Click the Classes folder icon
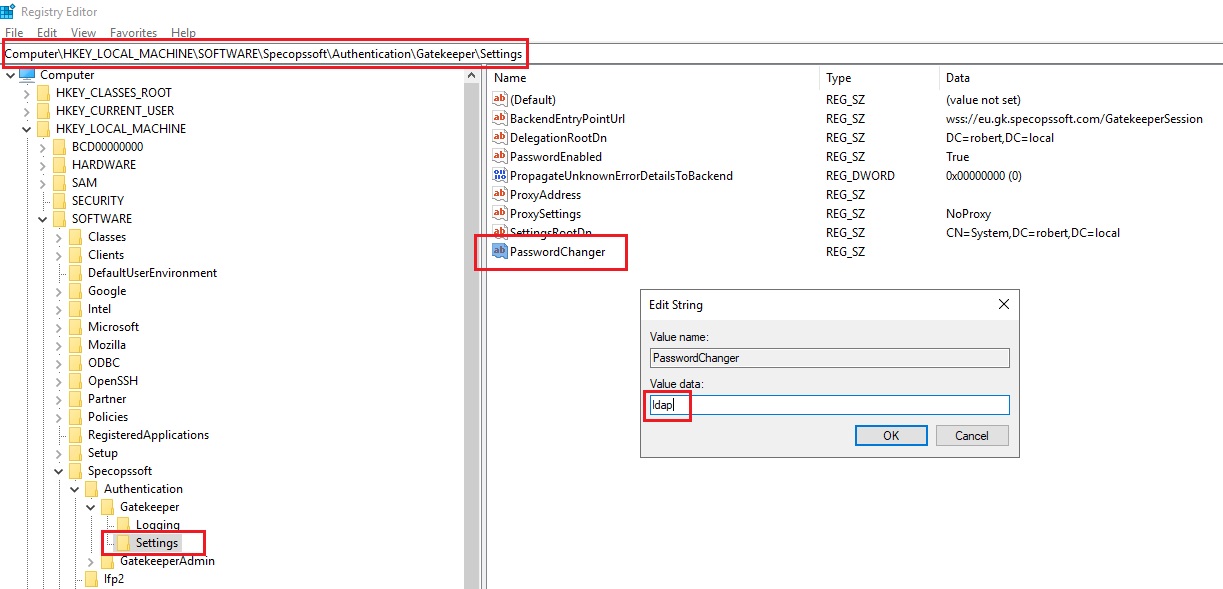Image resolution: width=1223 pixels, height=589 pixels. click(x=75, y=237)
